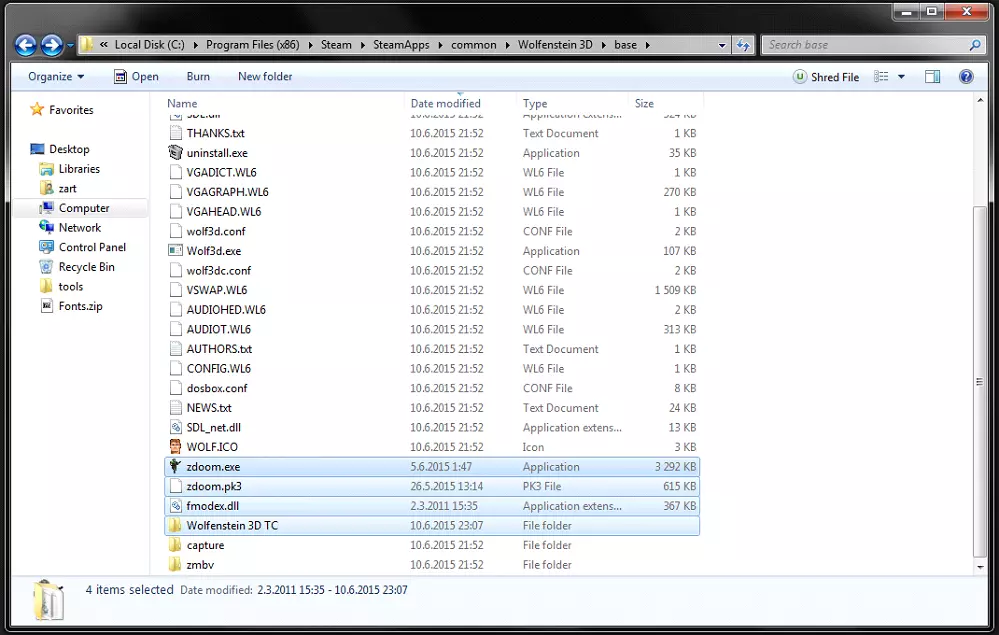Expand the arrow after base breadcrumb
Image resolution: width=999 pixels, height=635 pixels.
(647, 45)
